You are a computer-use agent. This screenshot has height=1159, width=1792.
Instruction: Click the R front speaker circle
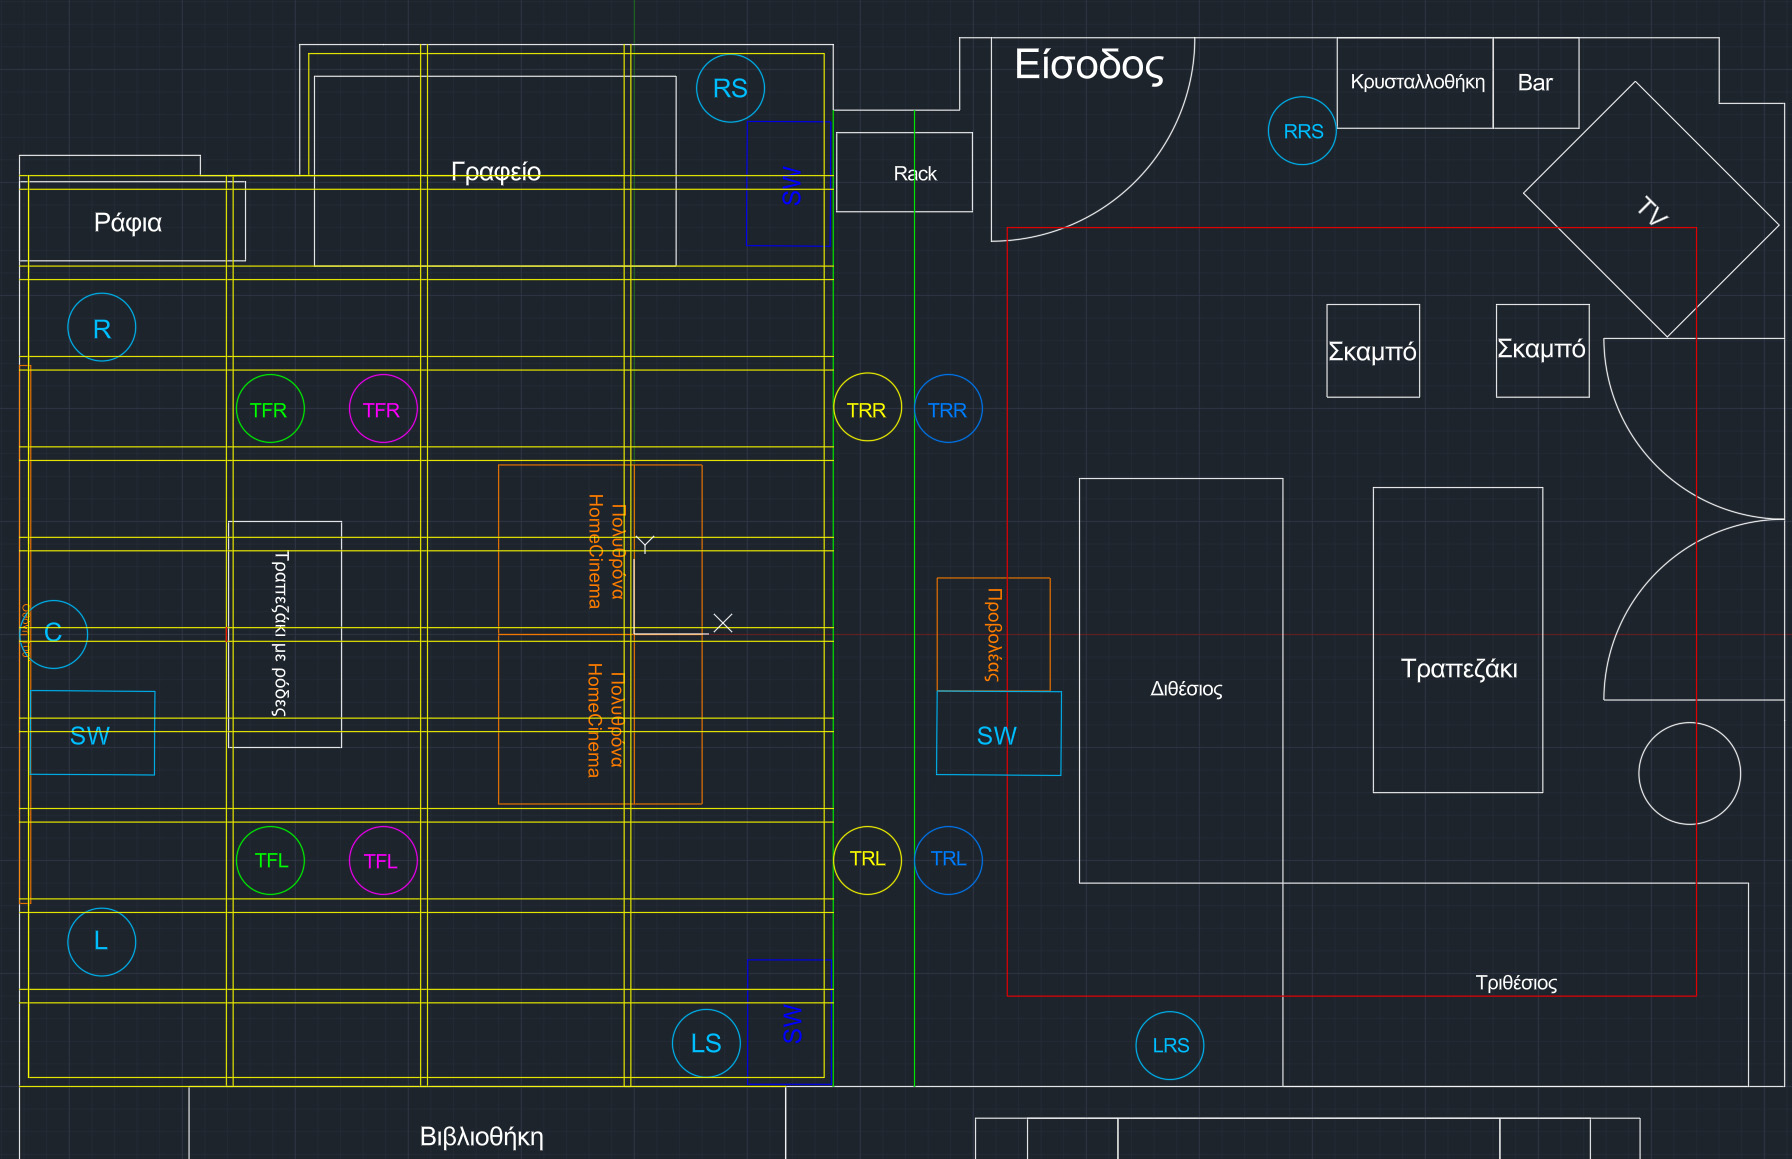[x=101, y=328]
